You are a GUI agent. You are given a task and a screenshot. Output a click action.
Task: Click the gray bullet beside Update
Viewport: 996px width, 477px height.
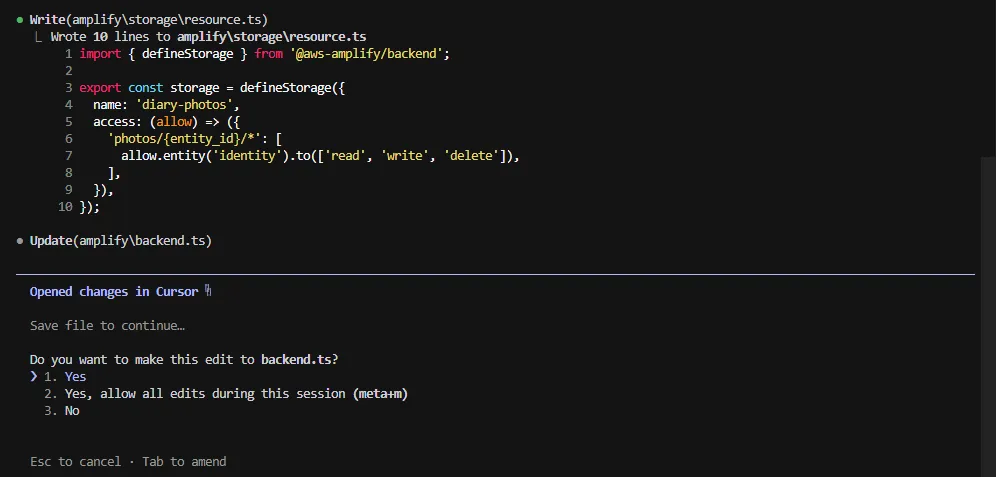coord(20,241)
